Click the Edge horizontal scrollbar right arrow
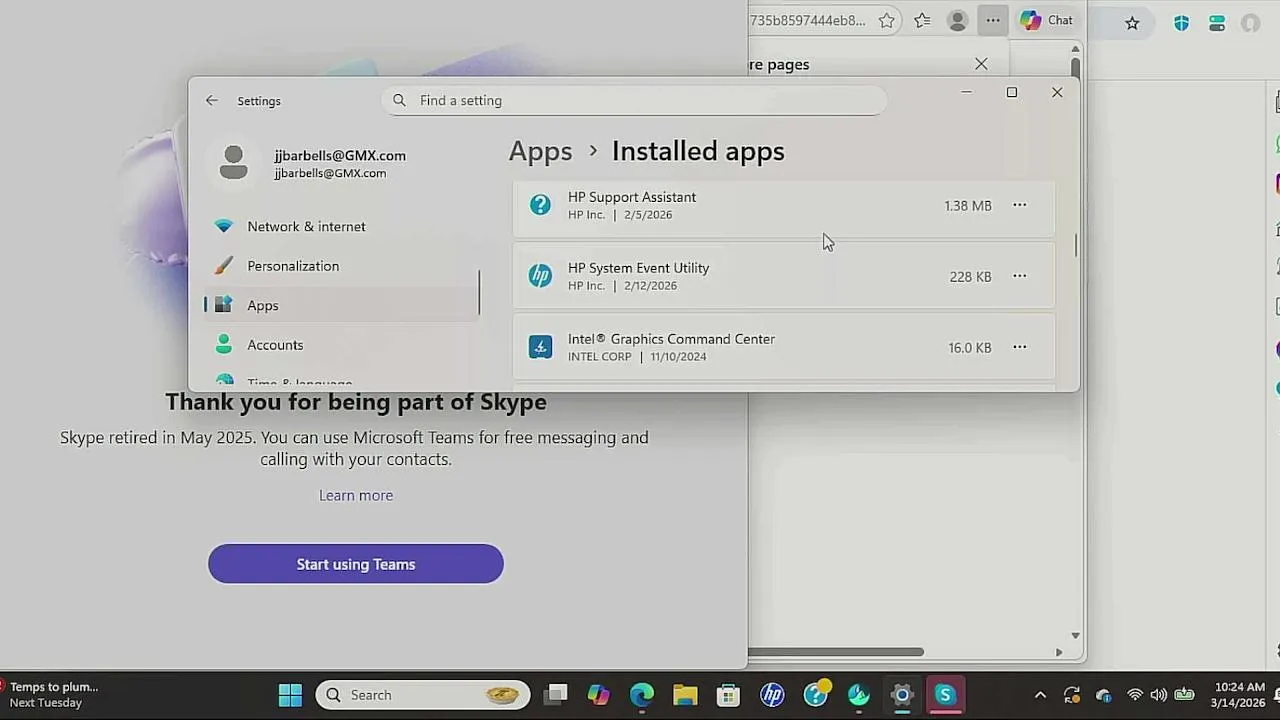The height and width of the screenshot is (720, 1280). [1059, 652]
